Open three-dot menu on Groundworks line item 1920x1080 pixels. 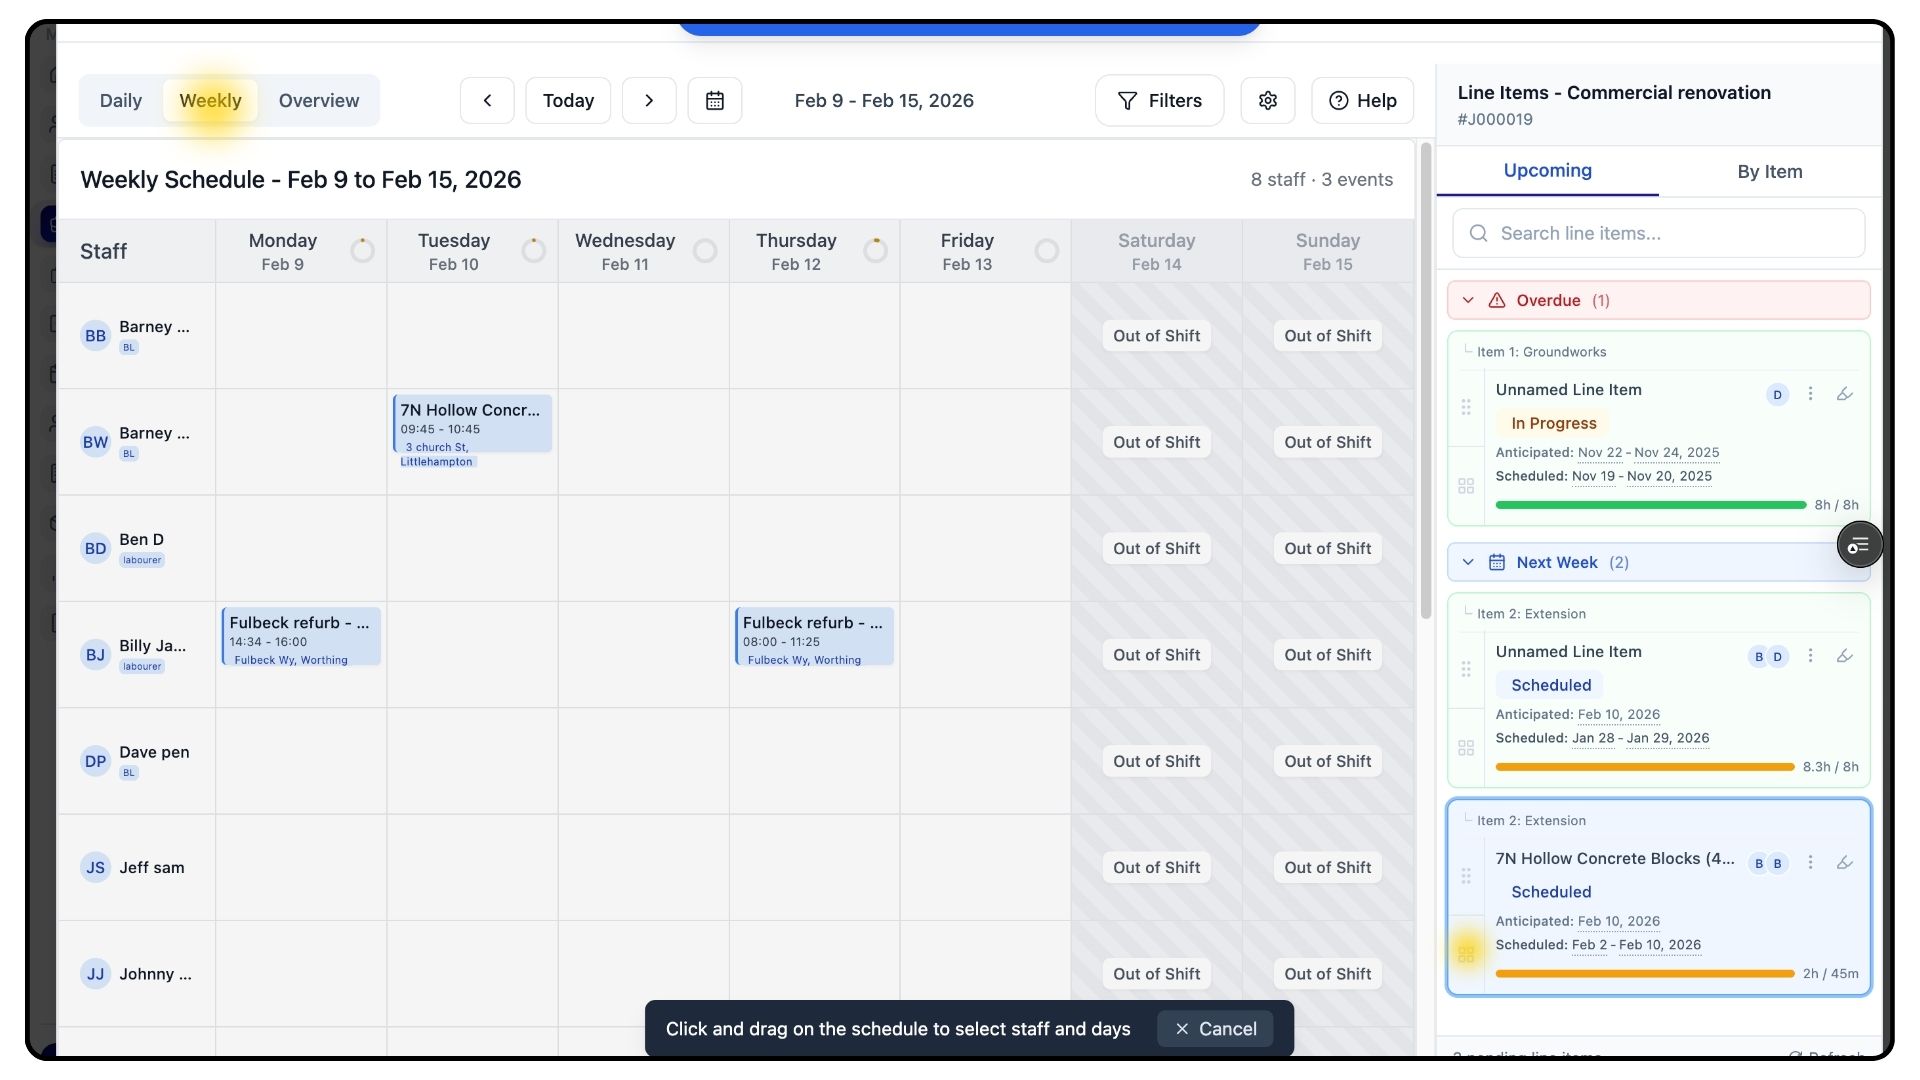tap(1810, 394)
